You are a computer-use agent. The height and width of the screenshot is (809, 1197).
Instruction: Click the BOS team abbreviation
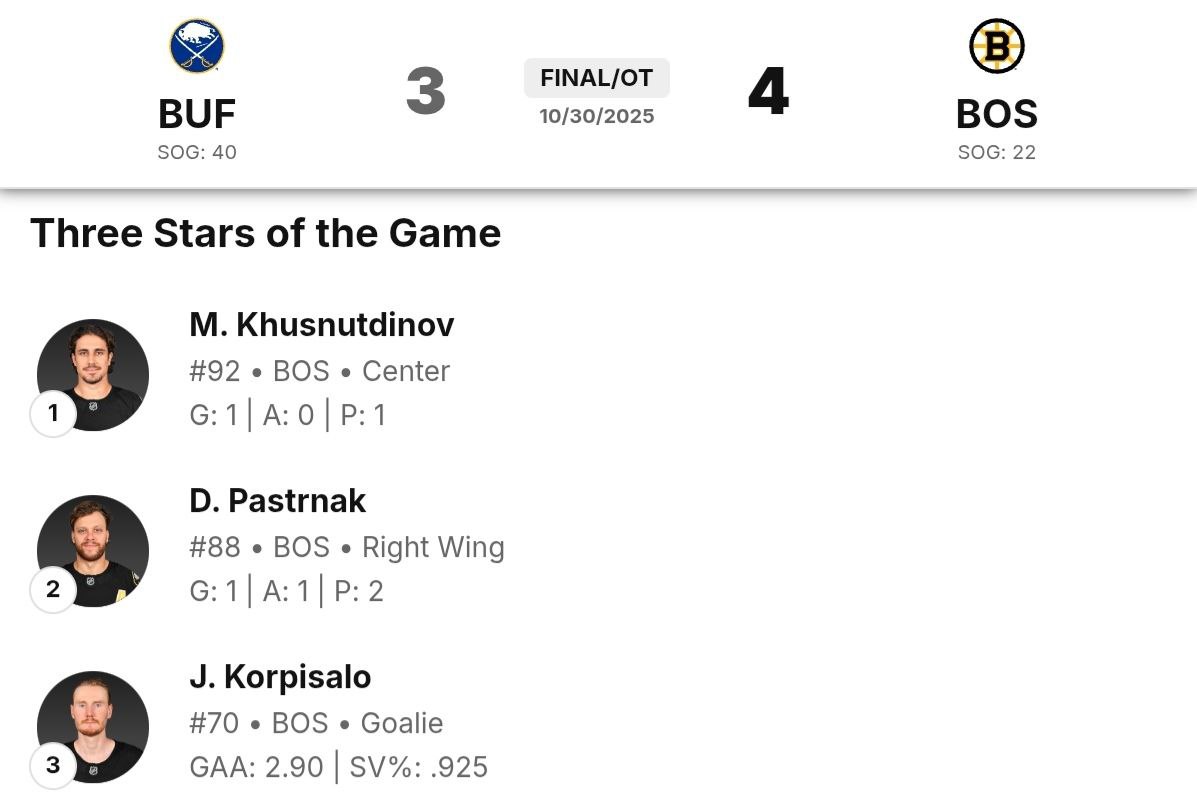(996, 114)
